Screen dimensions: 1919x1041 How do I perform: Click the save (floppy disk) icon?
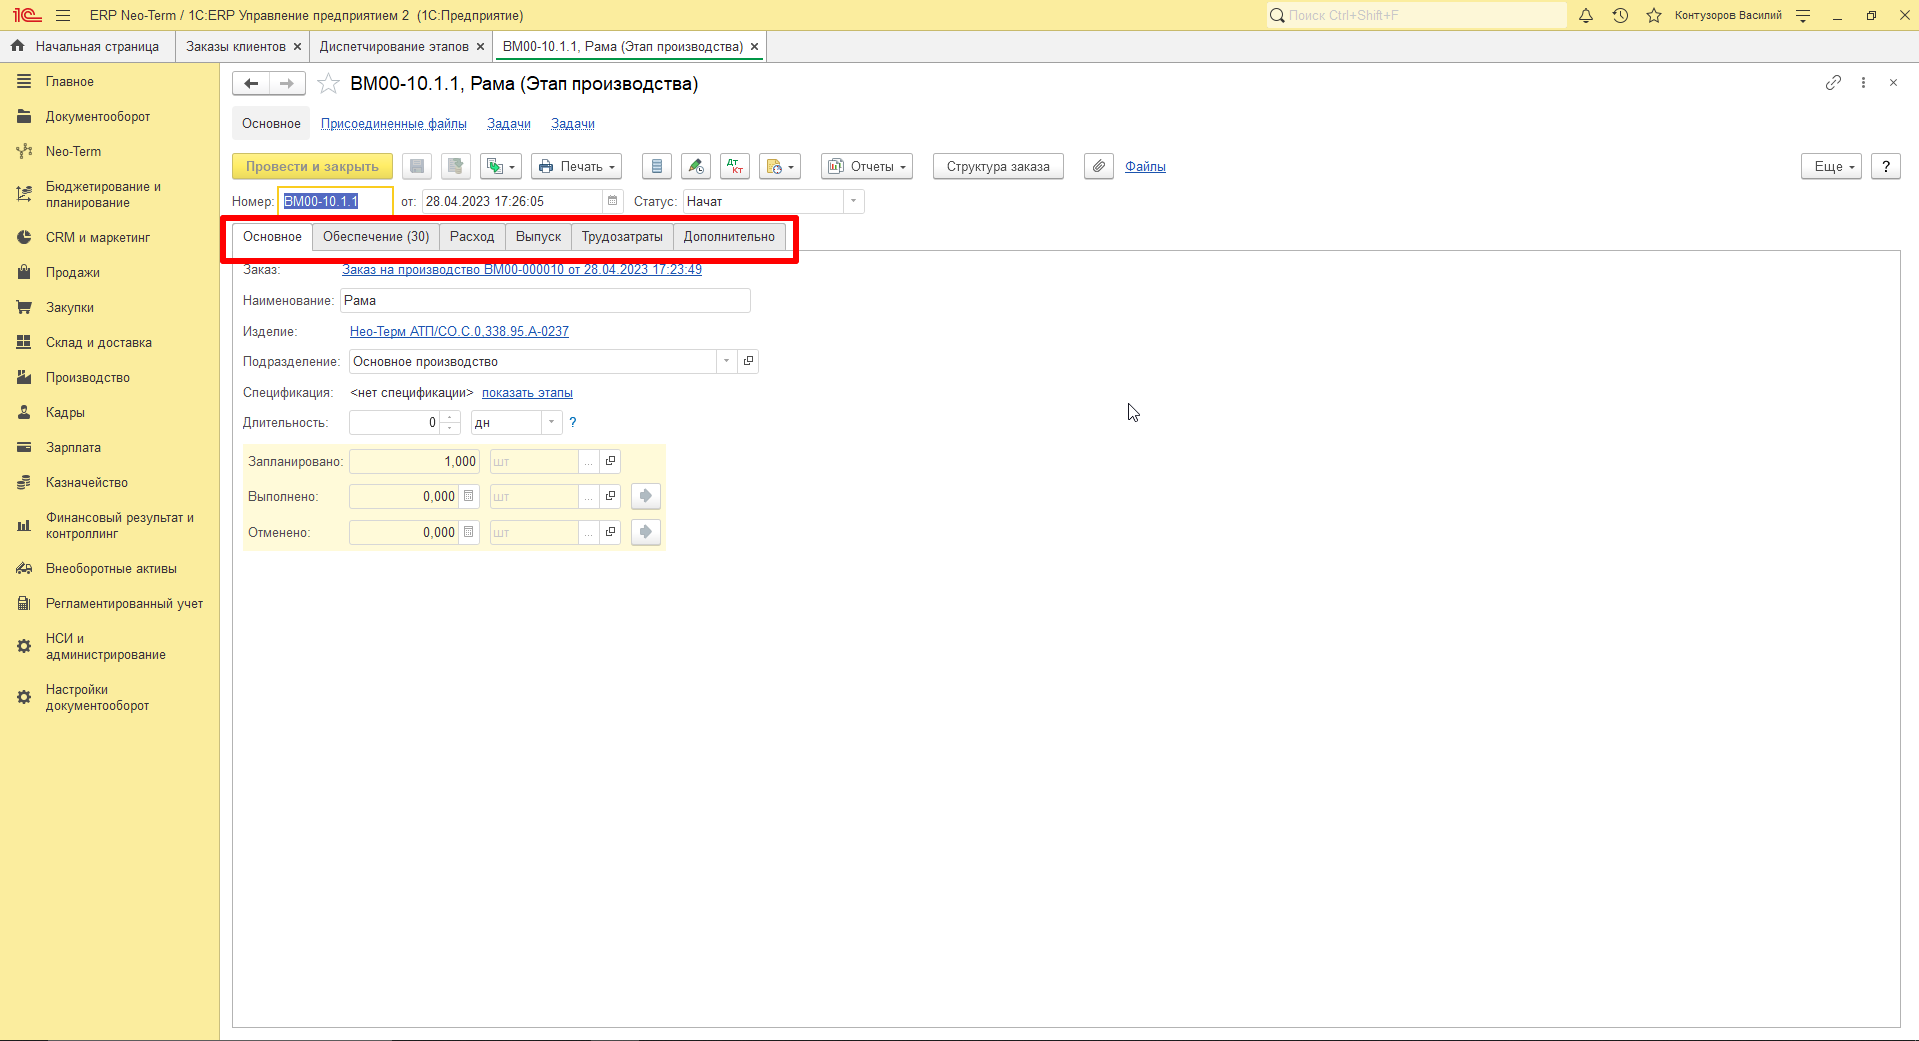coord(417,167)
